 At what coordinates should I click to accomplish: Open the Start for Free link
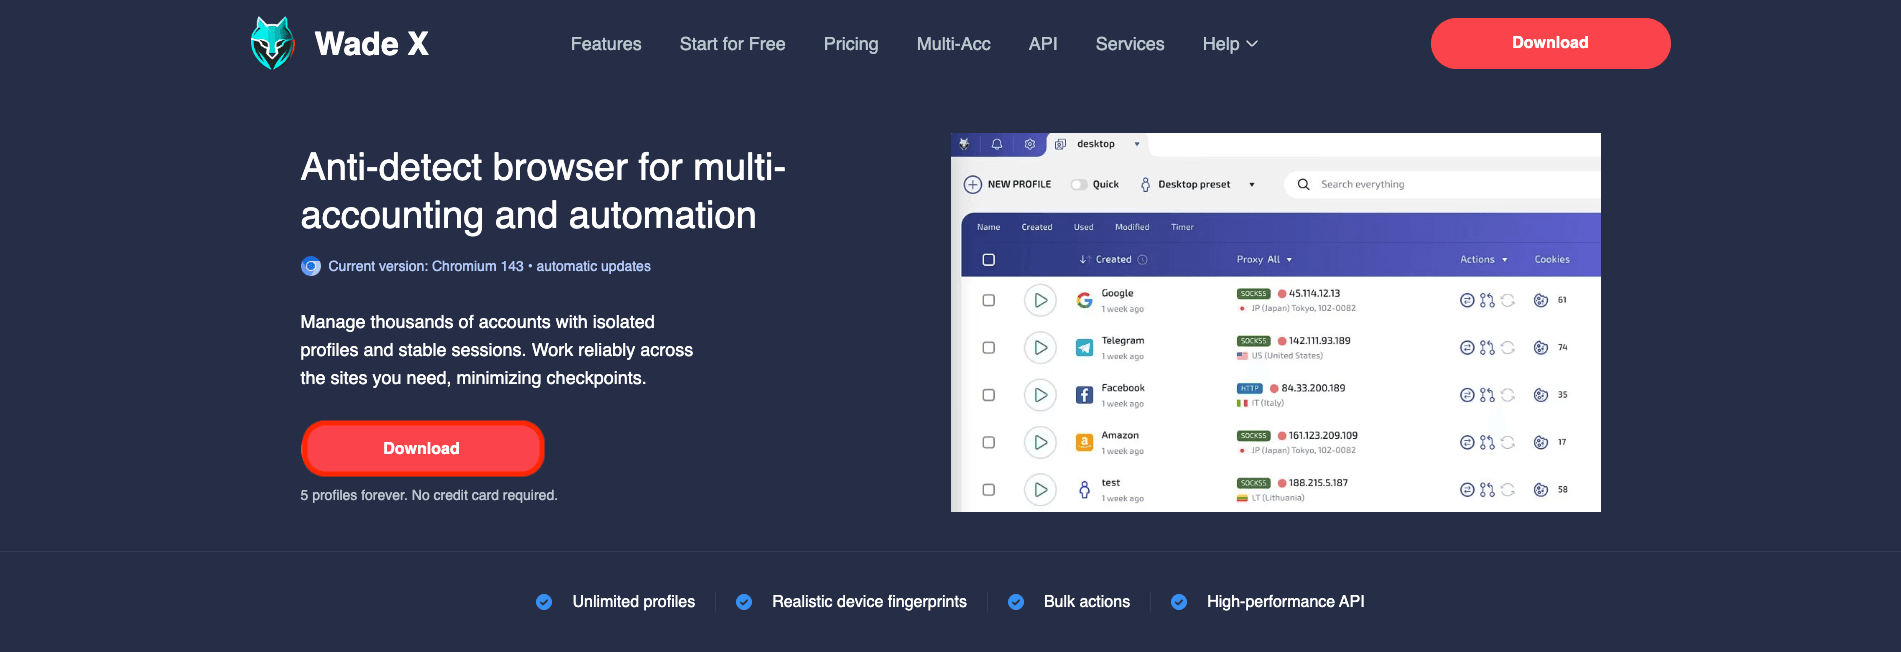click(x=732, y=44)
